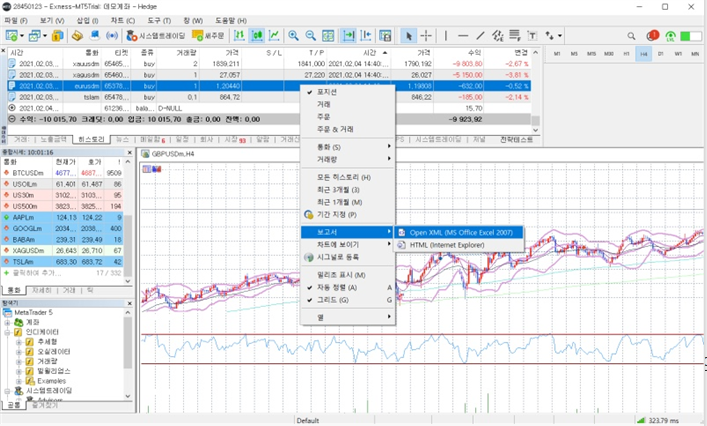707x426 pixels.
Task: Collapse the 인디케이터 tree node
Action: pyautogui.click(x=7, y=332)
